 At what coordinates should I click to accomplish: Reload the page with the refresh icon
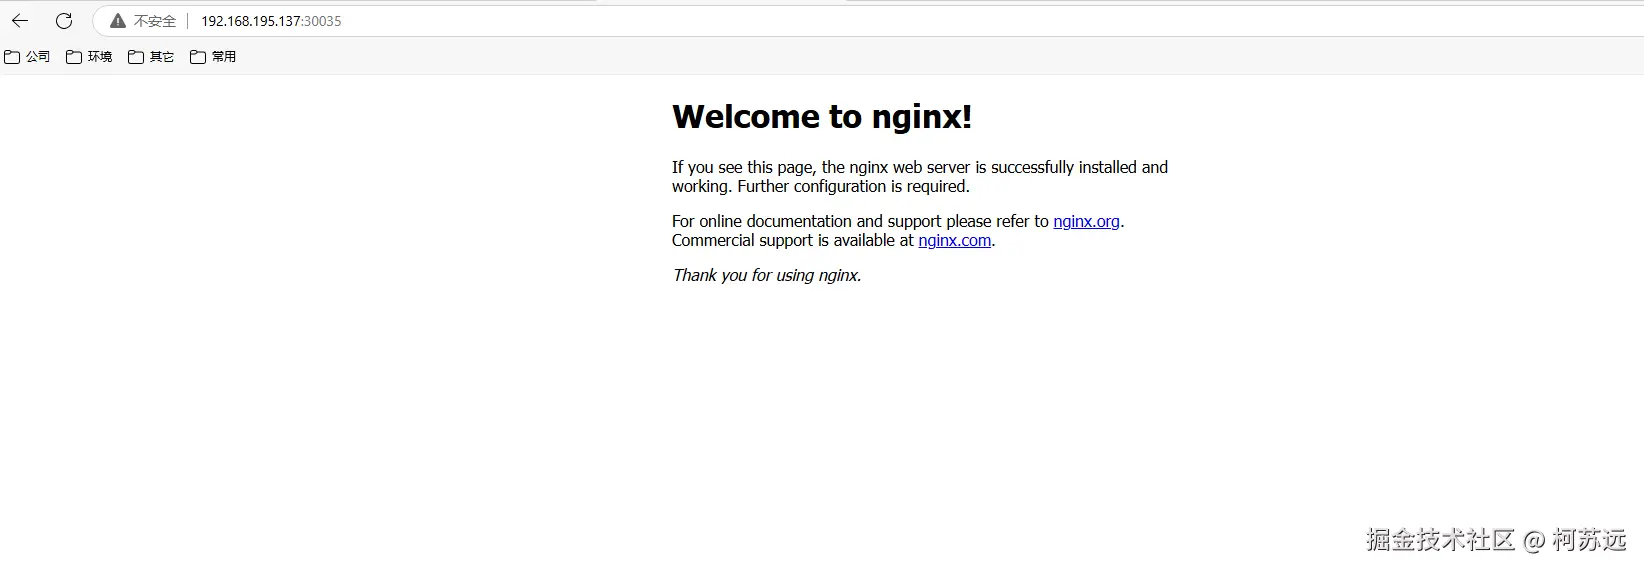(64, 21)
